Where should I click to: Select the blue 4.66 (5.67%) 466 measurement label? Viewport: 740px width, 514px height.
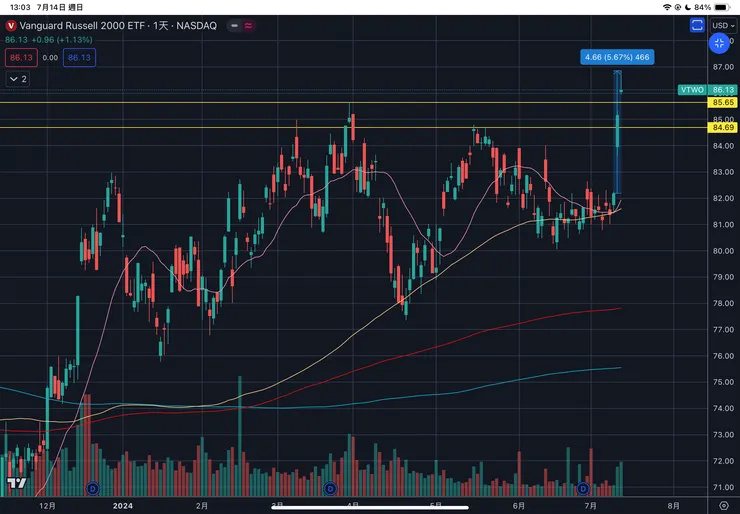617,57
